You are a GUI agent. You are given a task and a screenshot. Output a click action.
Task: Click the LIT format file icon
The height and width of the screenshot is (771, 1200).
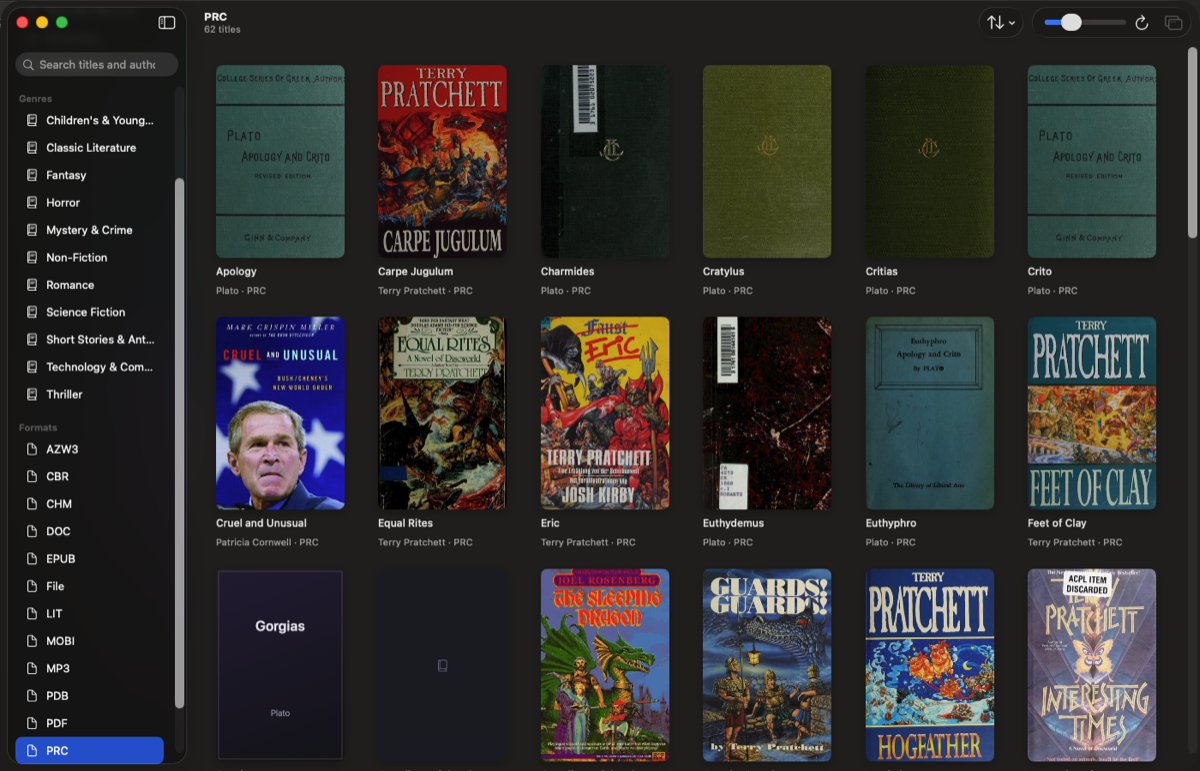click(31, 613)
